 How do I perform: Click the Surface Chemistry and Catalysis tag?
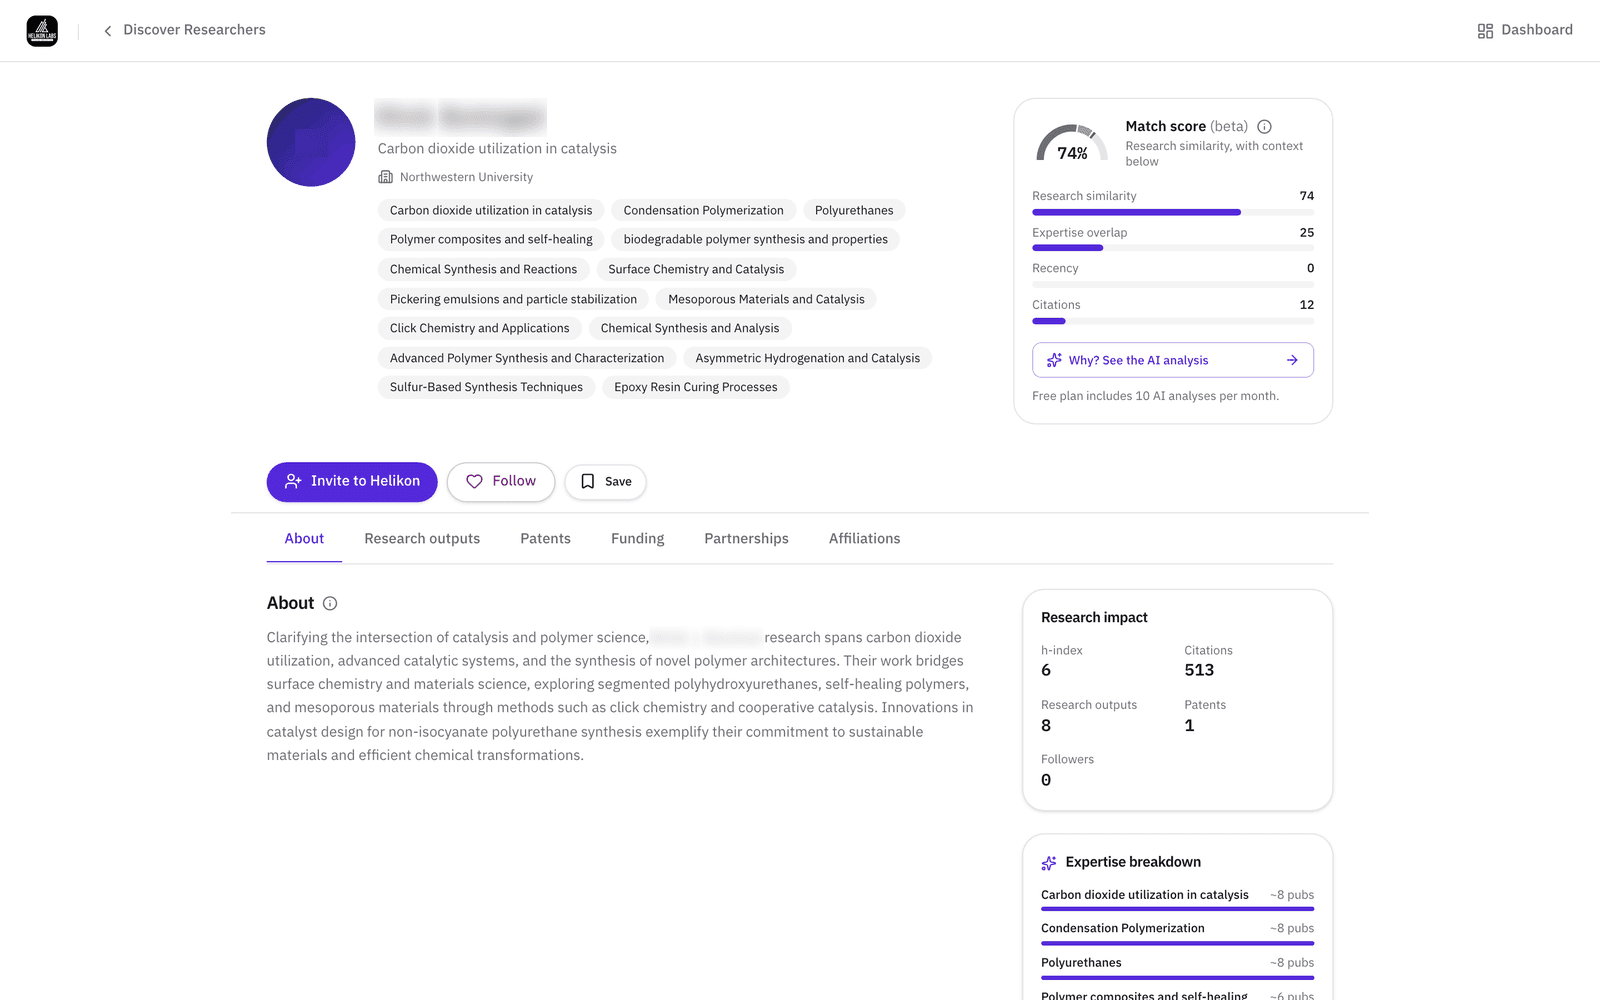[x=696, y=269]
